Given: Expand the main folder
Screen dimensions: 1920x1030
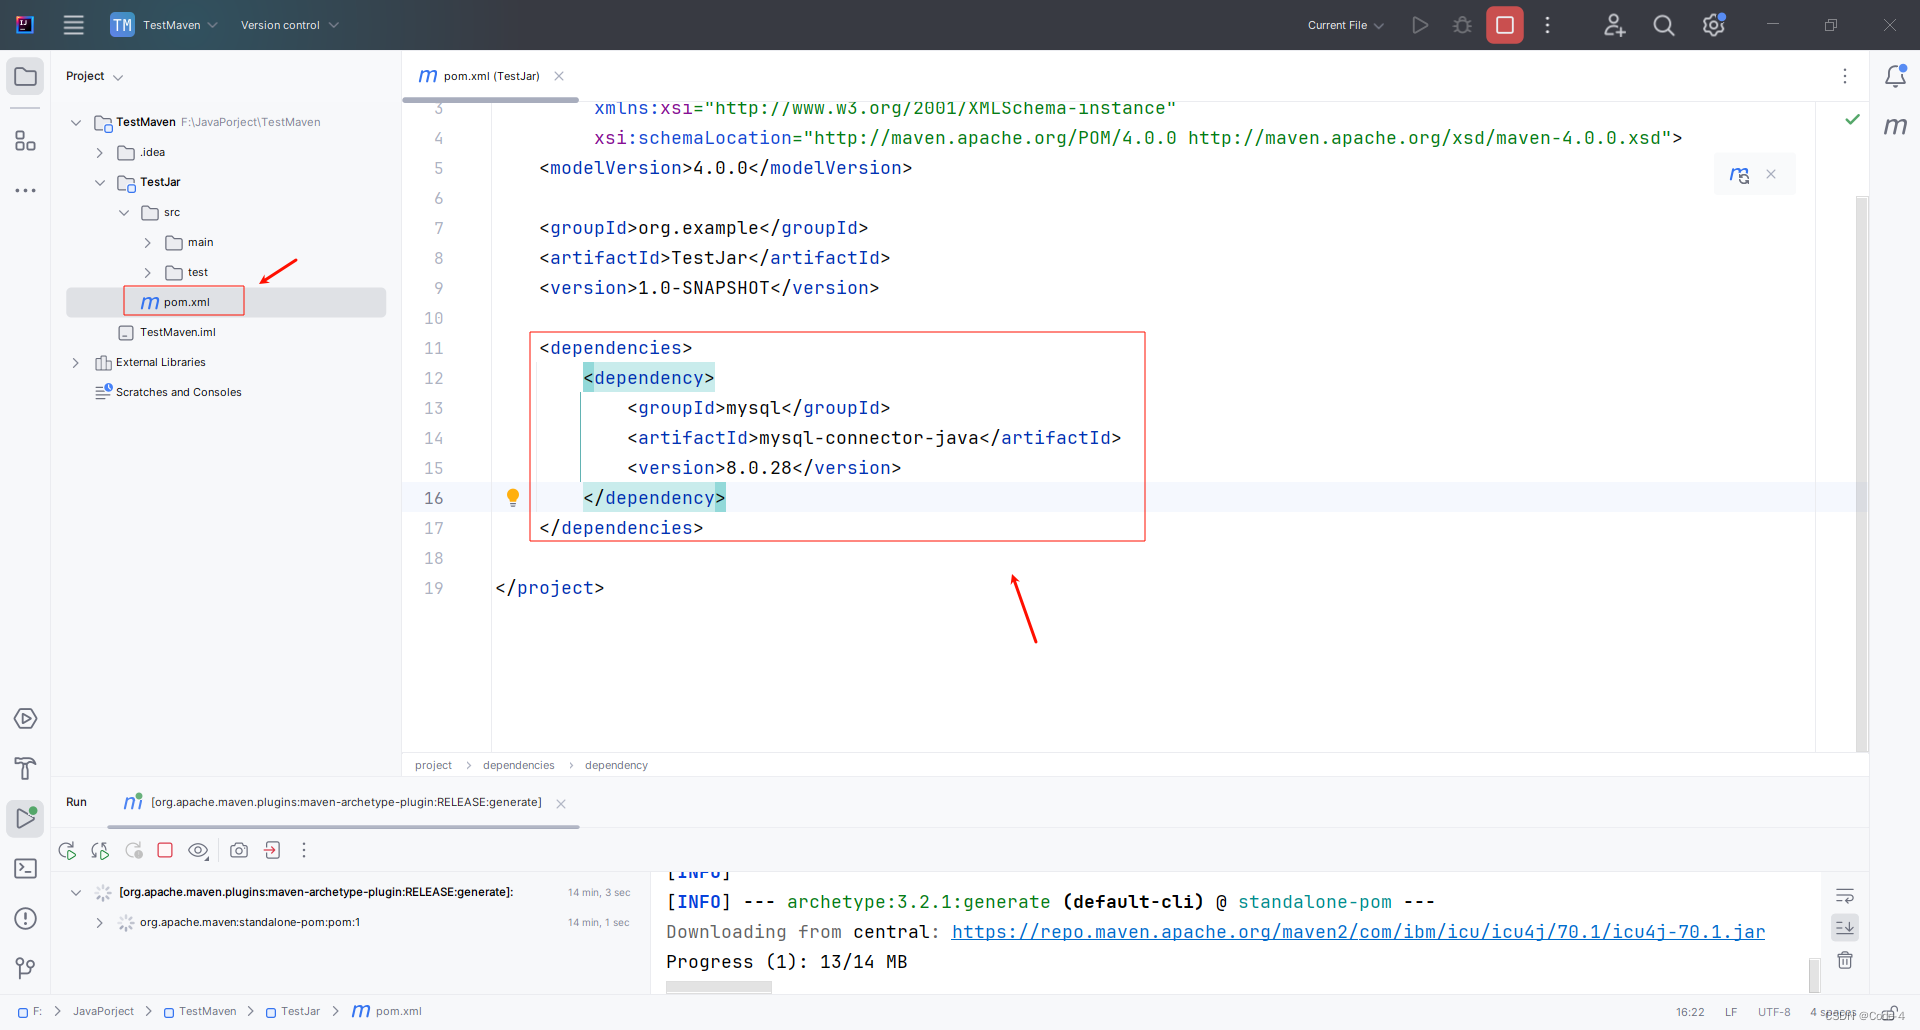Looking at the screenshot, I should 147,242.
